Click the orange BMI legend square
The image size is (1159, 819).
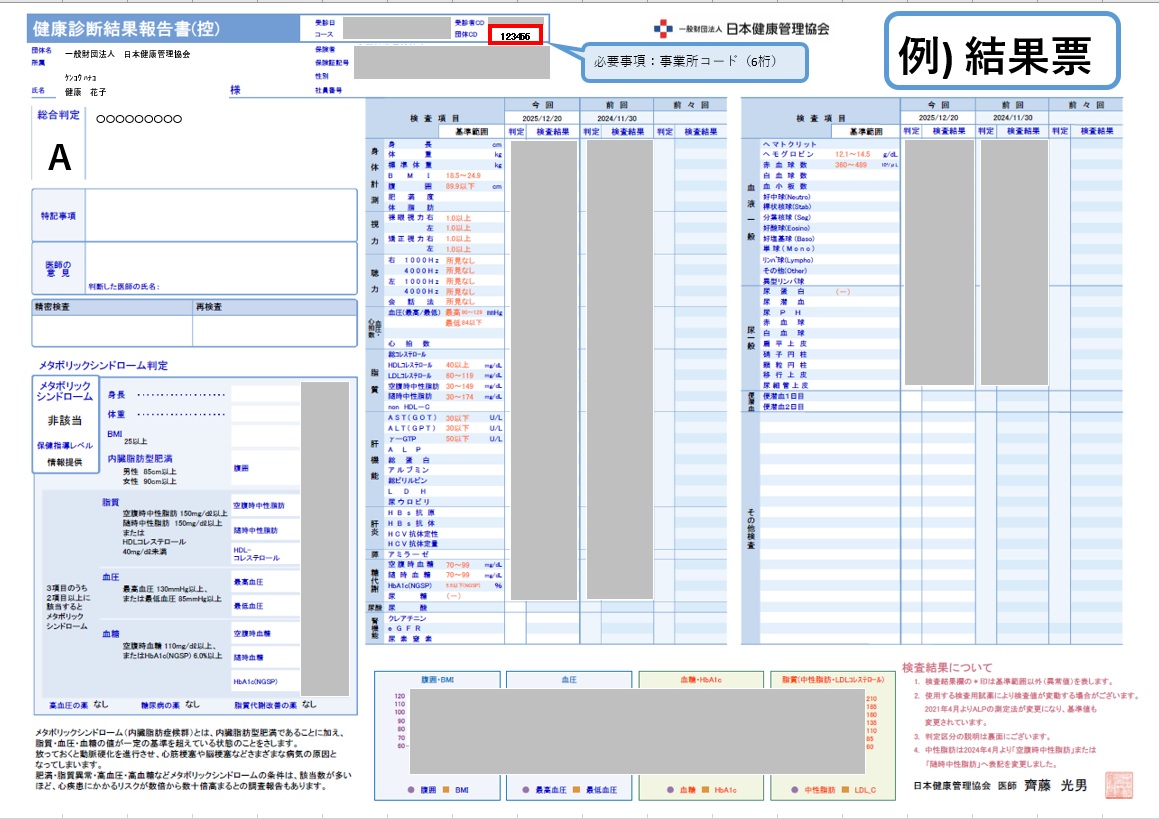[x=448, y=790]
